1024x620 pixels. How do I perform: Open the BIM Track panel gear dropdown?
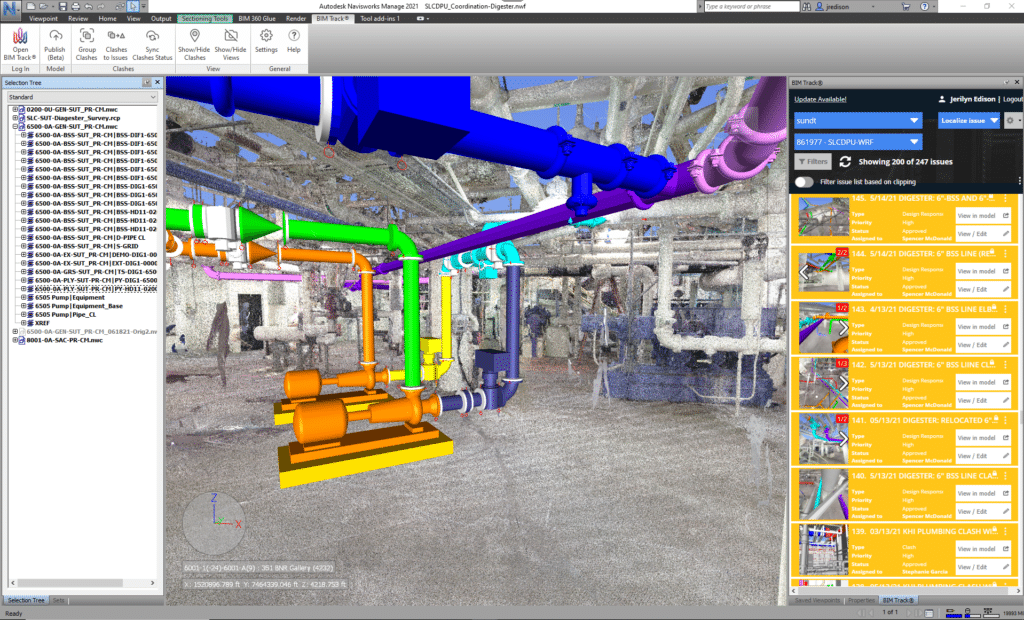pyautogui.click(x=1013, y=121)
